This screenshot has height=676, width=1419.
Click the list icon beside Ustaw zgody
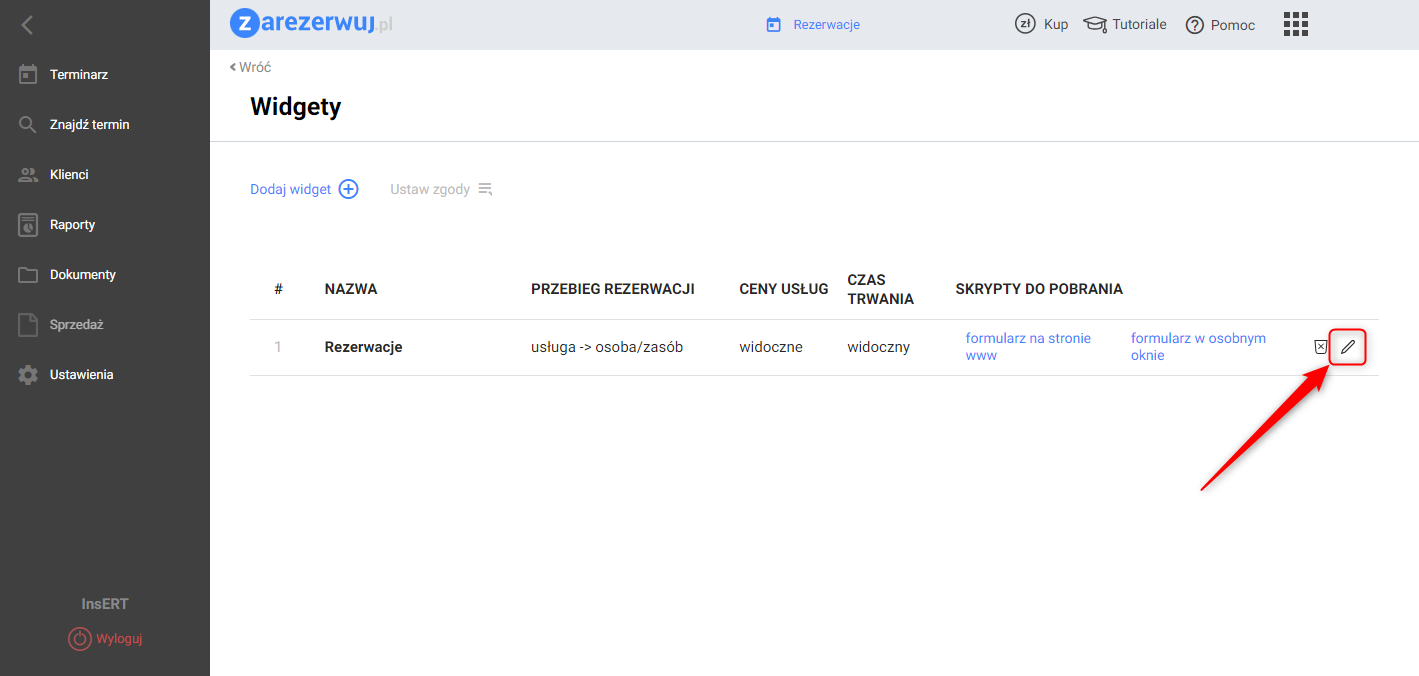click(x=485, y=189)
